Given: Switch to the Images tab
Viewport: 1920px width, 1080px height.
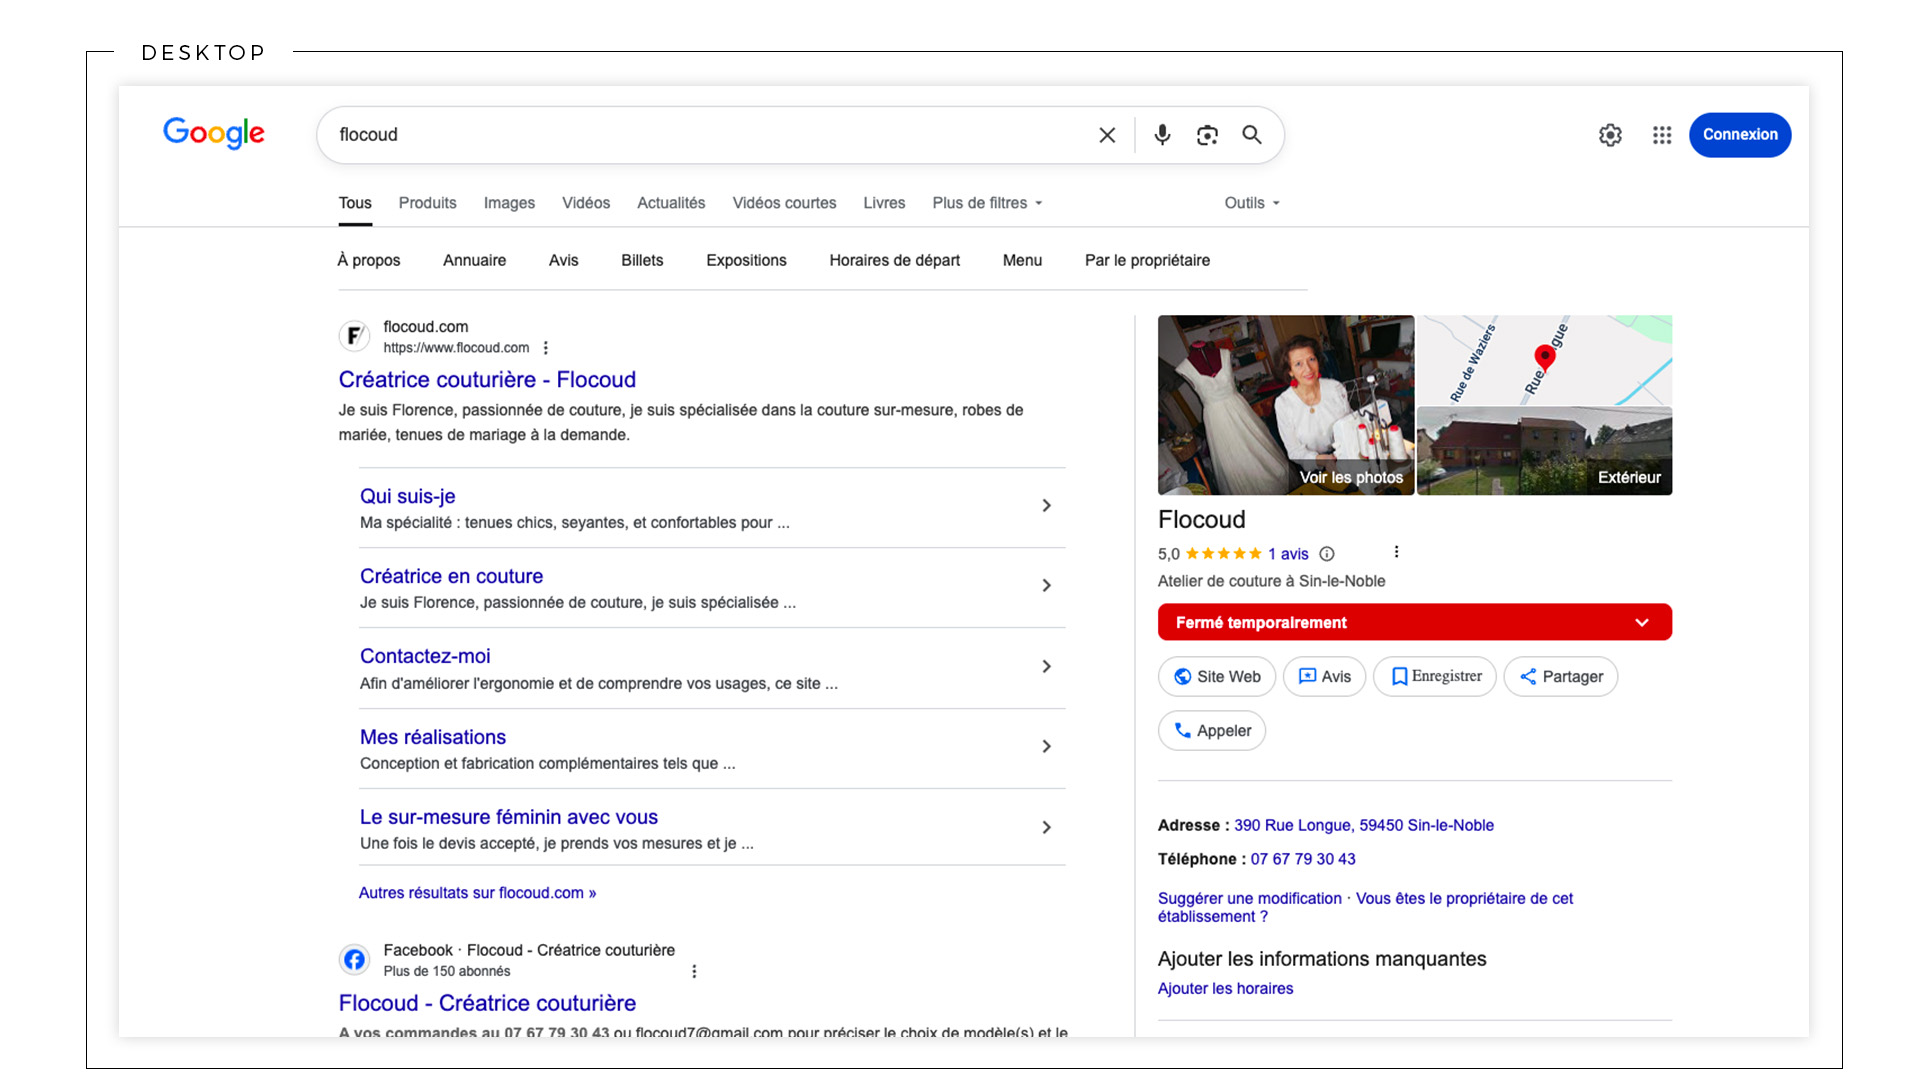Looking at the screenshot, I should click(509, 203).
